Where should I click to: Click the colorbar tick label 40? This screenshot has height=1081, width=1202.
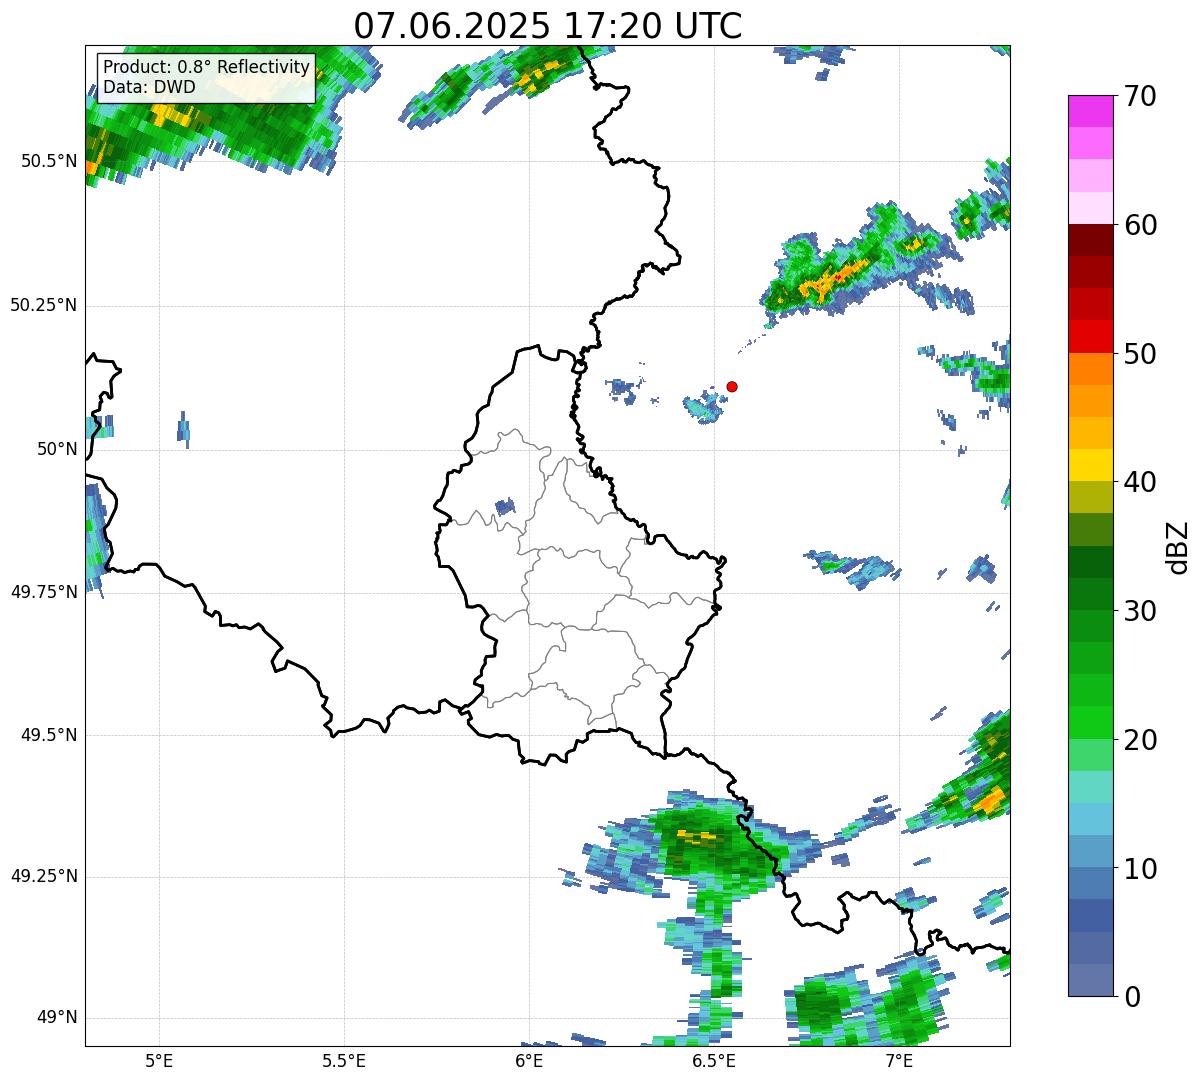1141,482
